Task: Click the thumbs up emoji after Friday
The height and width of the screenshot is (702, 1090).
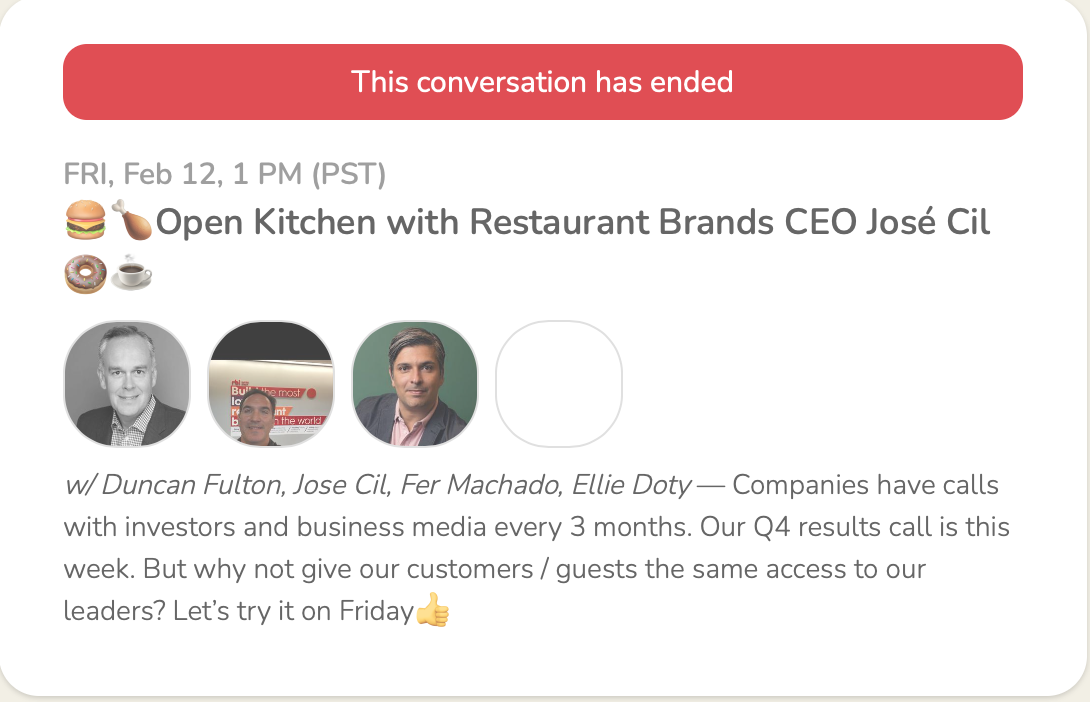Action: (x=433, y=611)
